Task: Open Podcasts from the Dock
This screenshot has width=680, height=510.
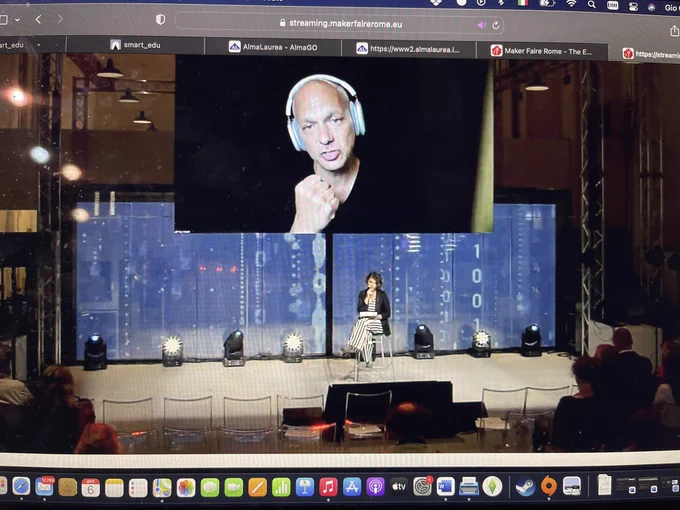Action: pyautogui.click(x=375, y=487)
